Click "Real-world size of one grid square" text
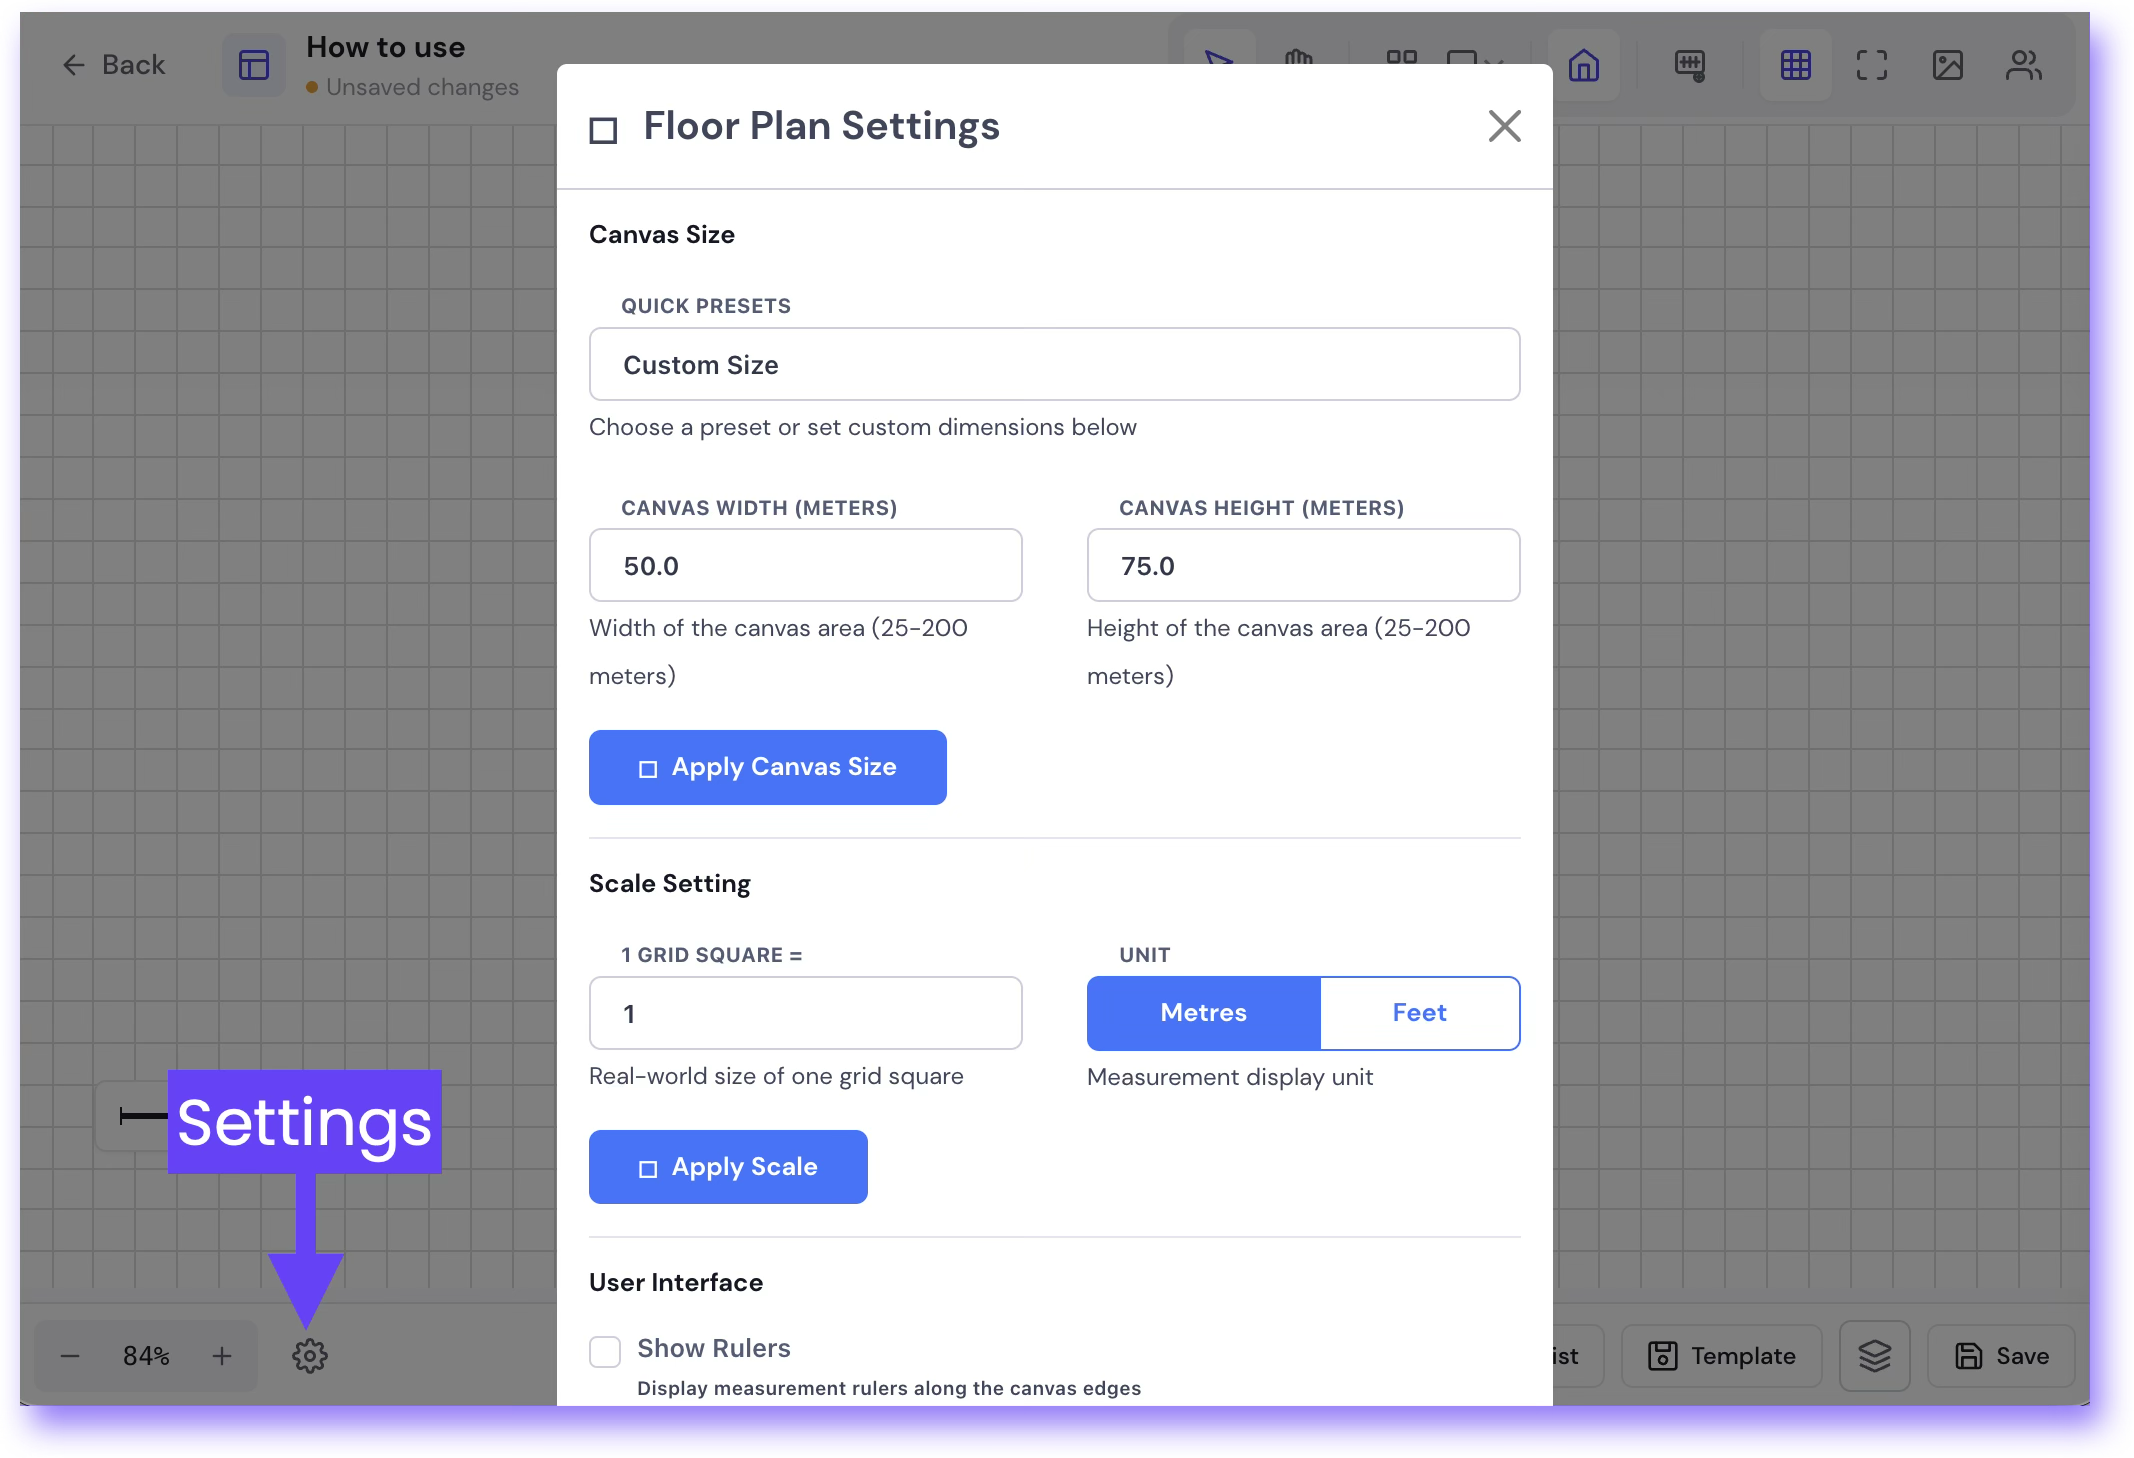The width and height of the screenshot is (2134, 1458). (776, 1076)
